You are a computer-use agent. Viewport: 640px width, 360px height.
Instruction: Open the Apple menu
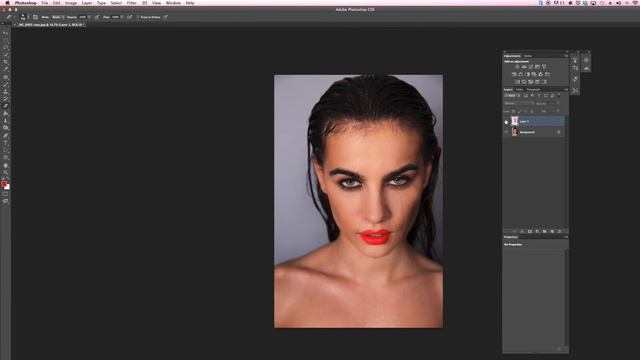[x=7, y=3]
